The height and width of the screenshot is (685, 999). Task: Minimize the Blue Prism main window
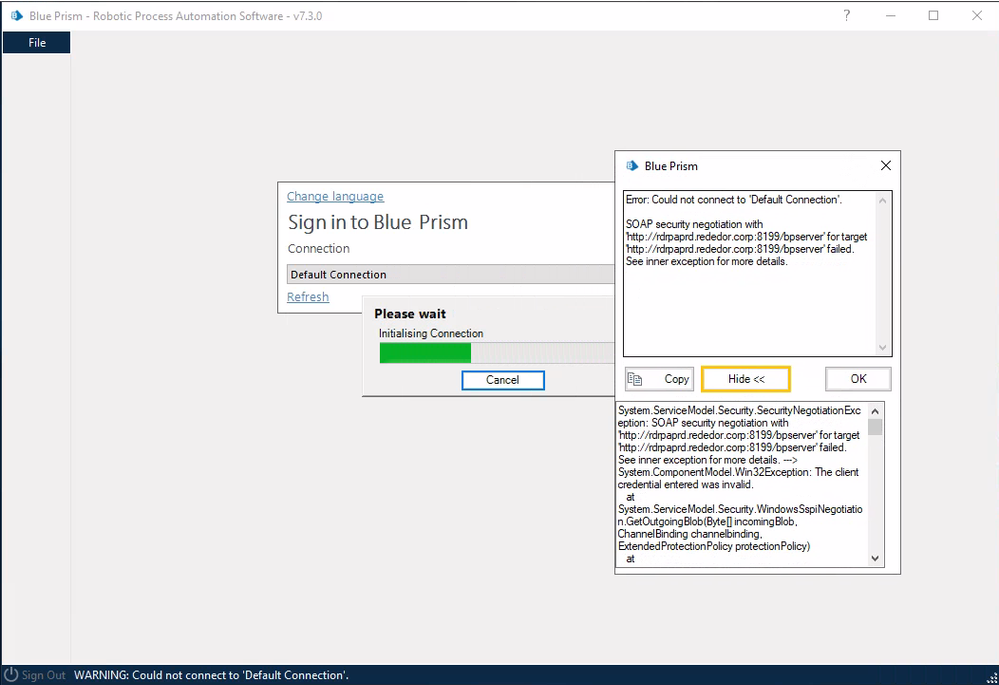891,15
